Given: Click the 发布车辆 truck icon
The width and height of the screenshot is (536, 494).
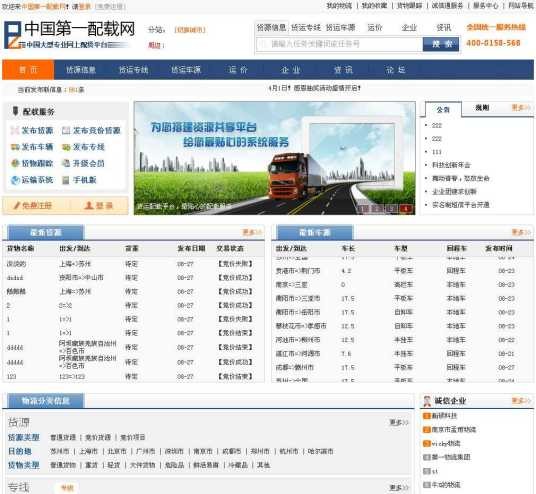Looking at the screenshot, I should [15, 147].
